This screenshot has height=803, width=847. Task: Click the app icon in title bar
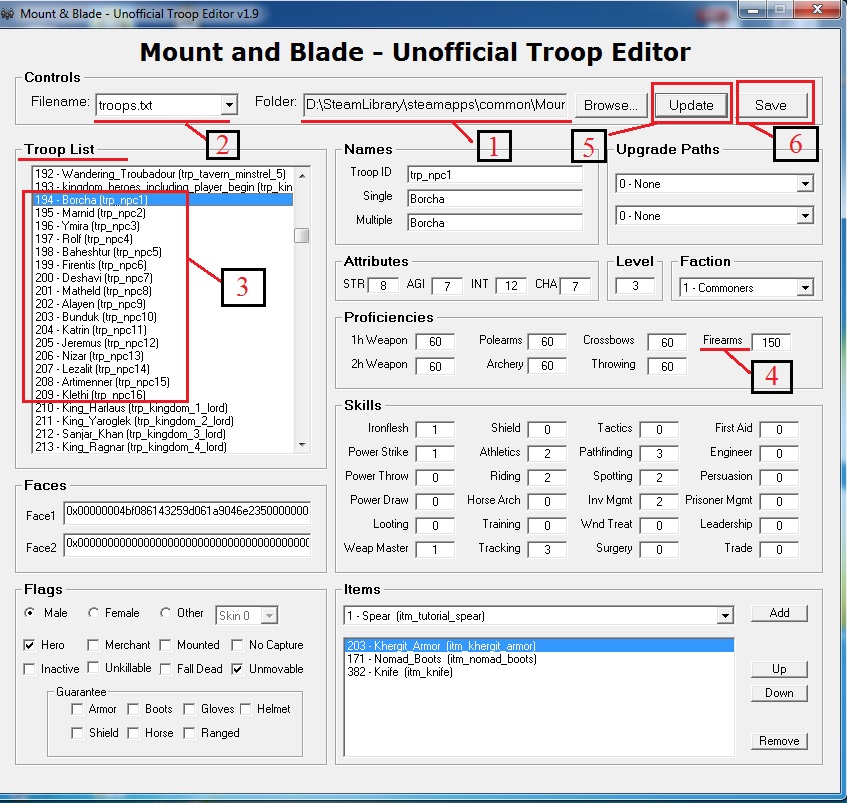coord(8,14)
